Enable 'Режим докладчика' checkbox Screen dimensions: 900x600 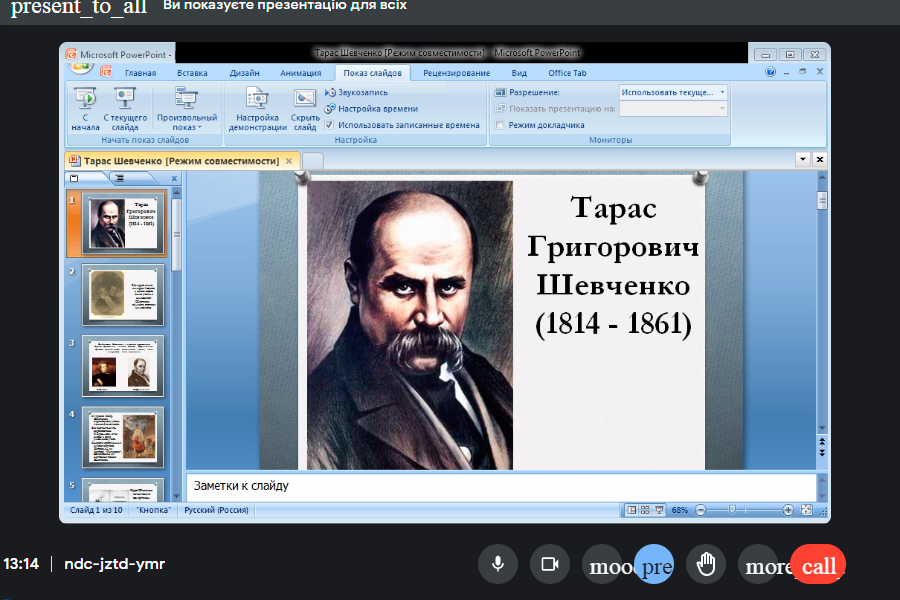point(500,125)
